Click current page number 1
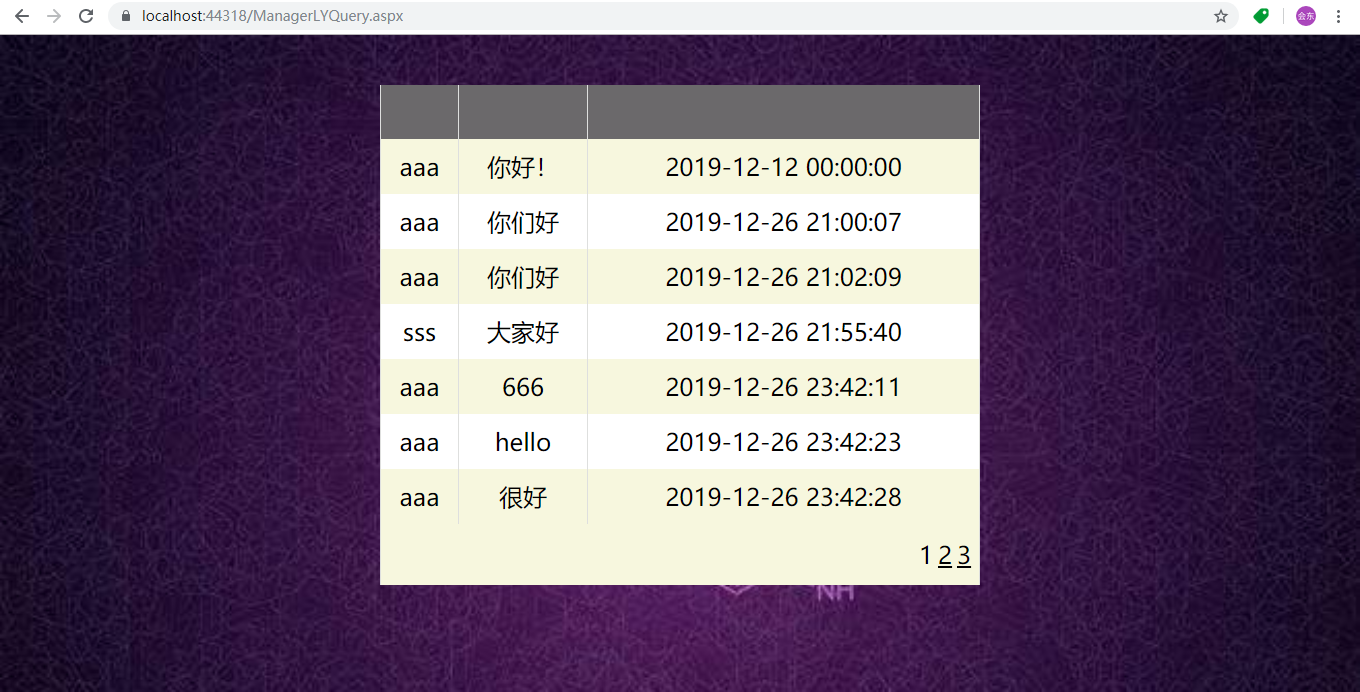1360x692 pixels. point(925,556)
